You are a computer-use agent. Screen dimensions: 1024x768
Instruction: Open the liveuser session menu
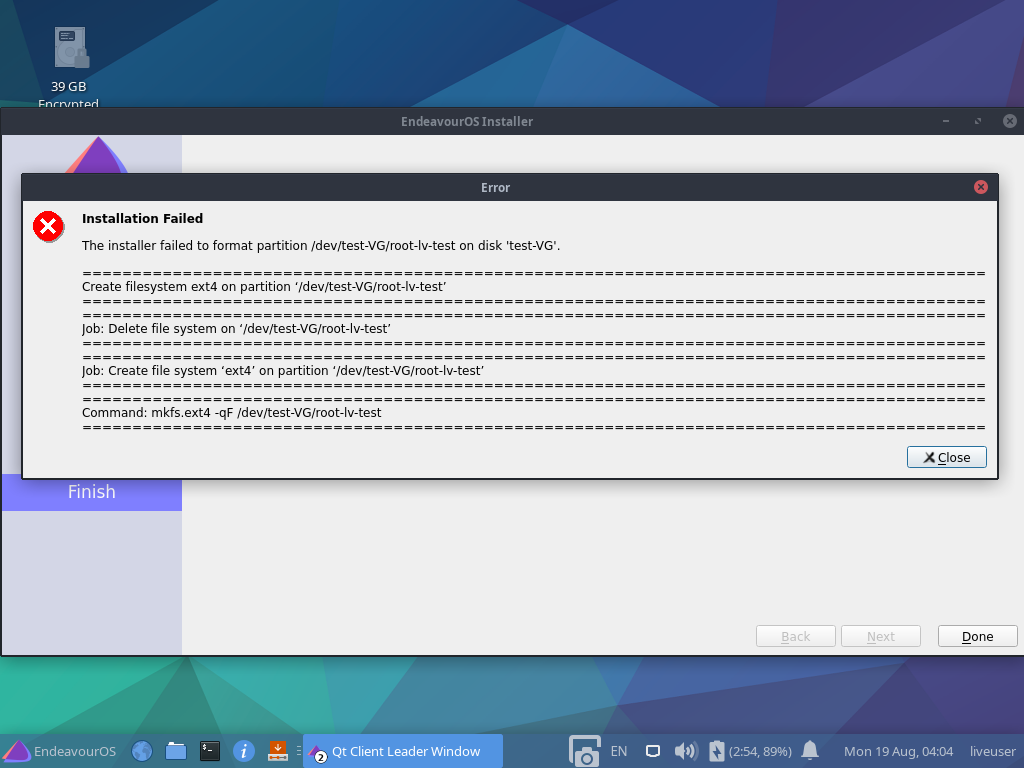click(x=992, y=752)
